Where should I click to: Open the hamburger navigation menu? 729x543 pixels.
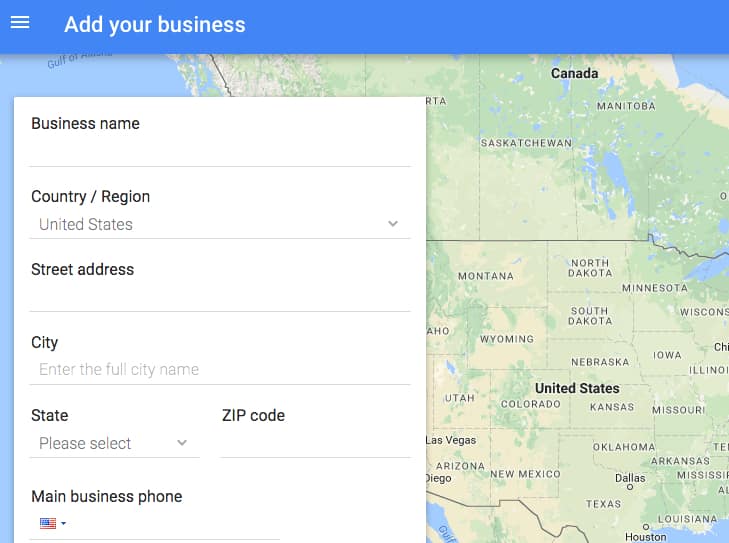coord(20,22)
